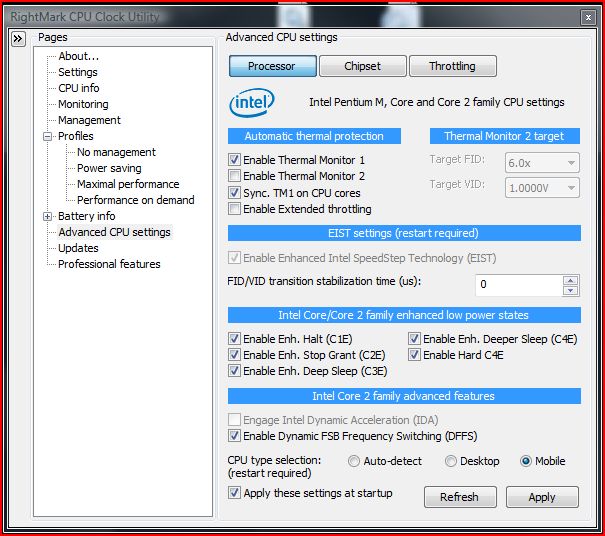Image resolution: width=605 pixels, height=536 pixels.
Task: Toggle Enable Enh. Deep Sleep (C3E)
Action: pos(234,371)
